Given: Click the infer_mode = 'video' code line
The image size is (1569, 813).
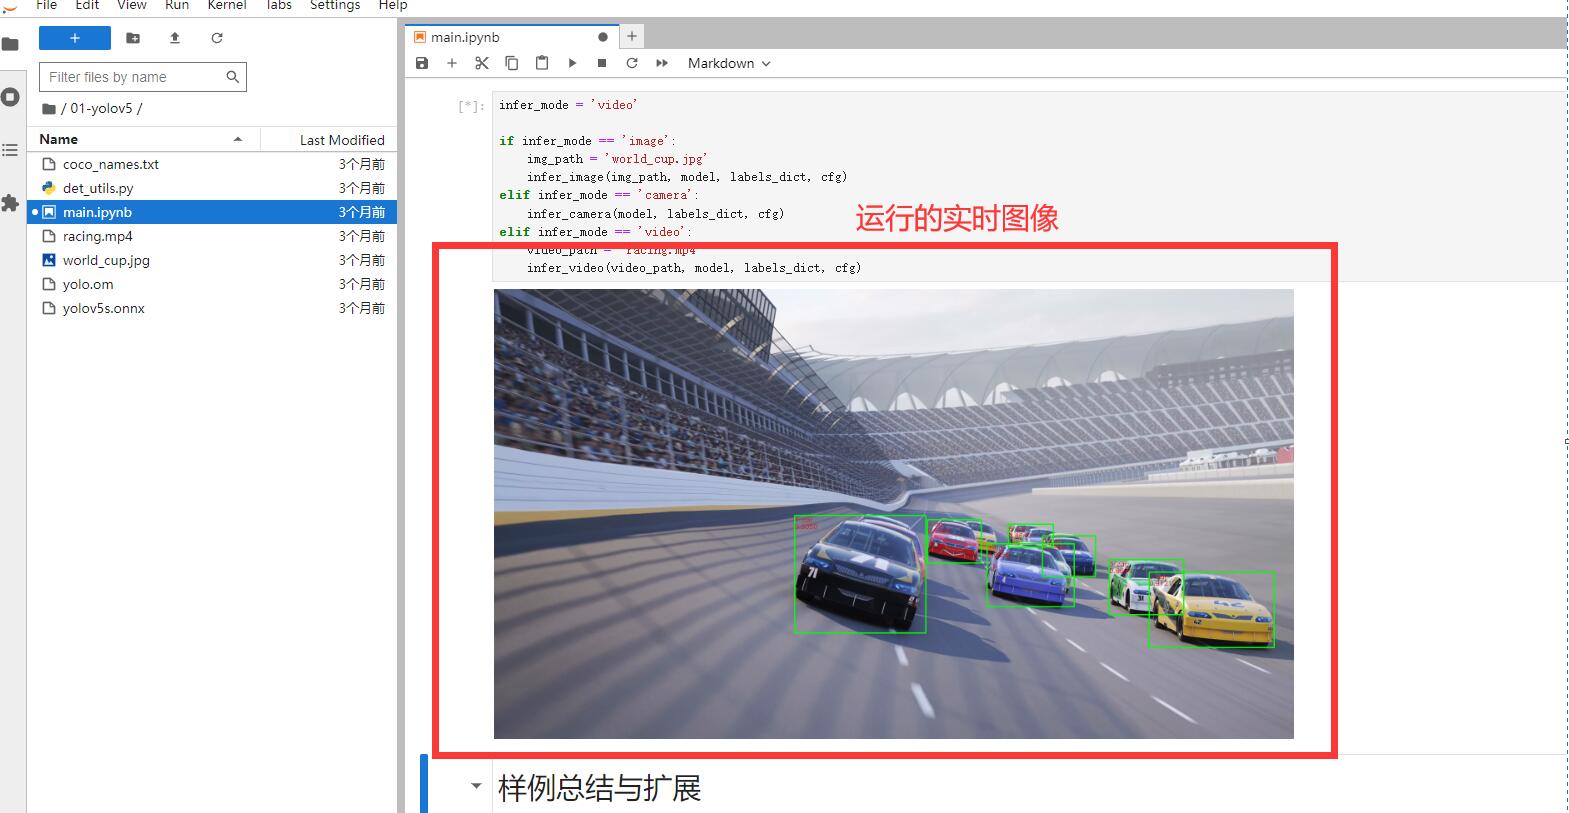Looking at the screenshot, I should (x=568, y=105).
